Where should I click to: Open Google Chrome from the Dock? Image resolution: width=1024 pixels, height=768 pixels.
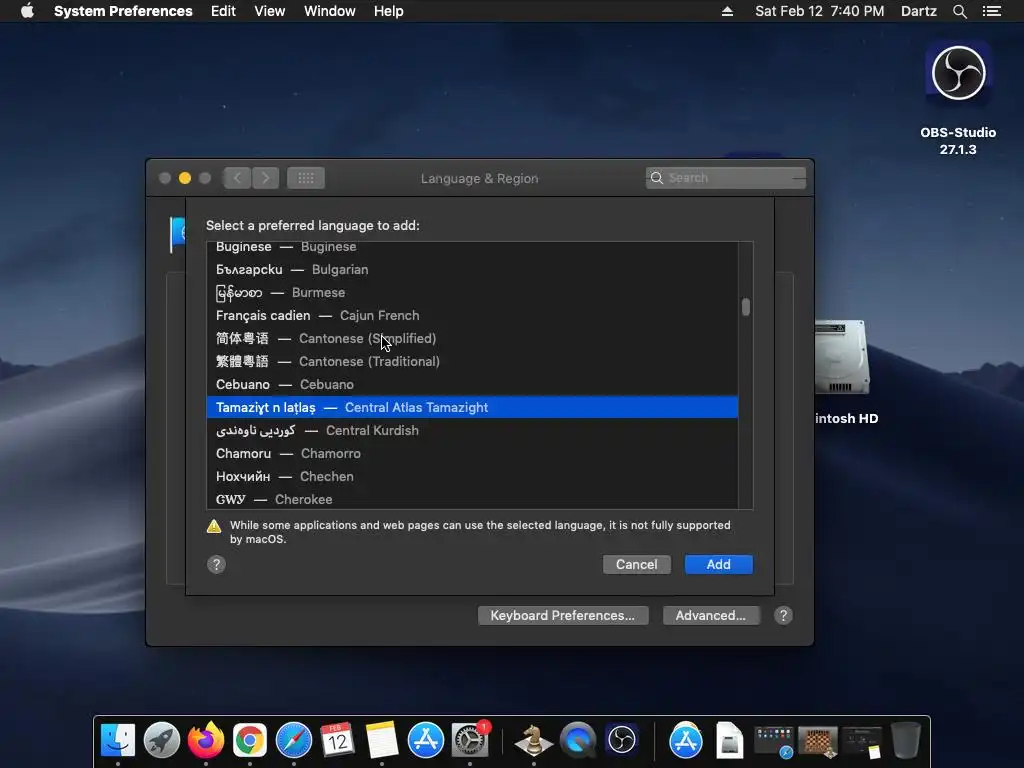(x=249, y=740)
